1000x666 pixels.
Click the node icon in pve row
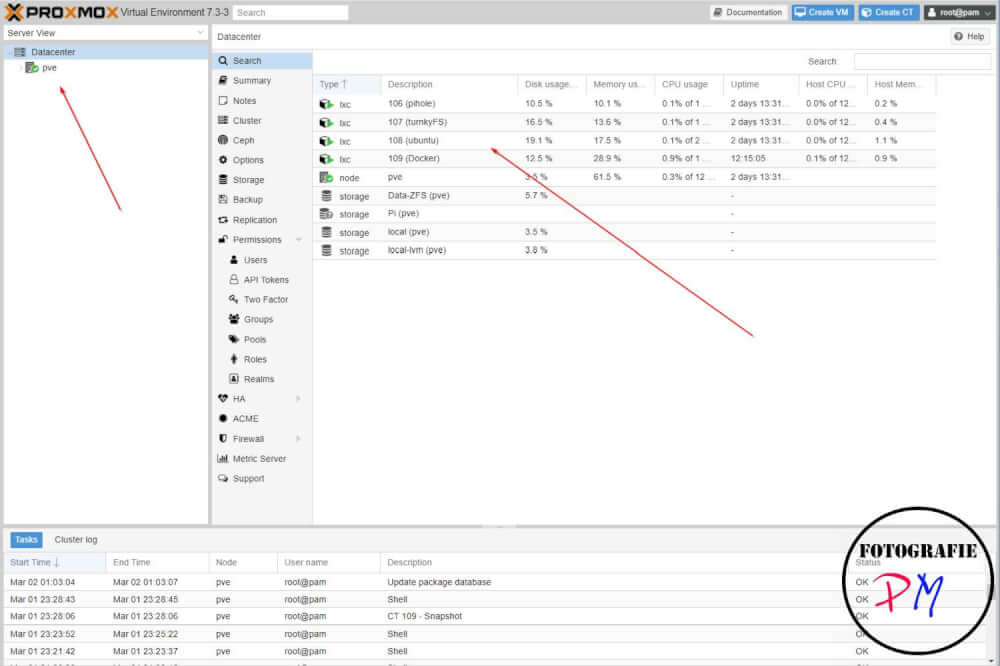pyautogui.click(x=326, y=177)
